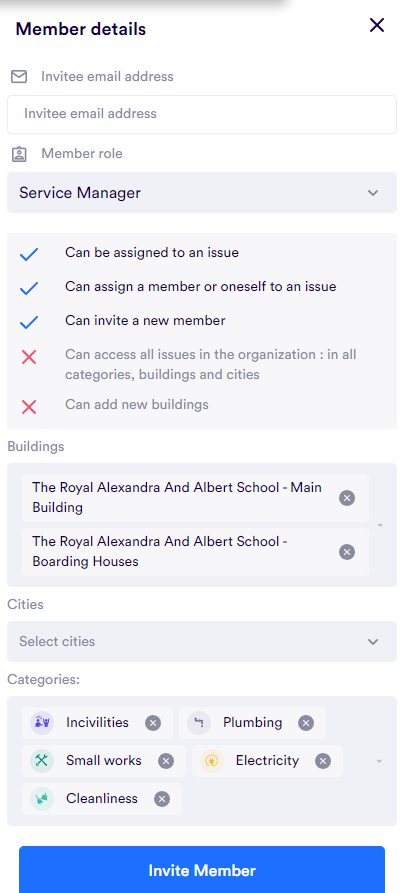The width and height of the screenshot is (406, 893).
Task: Click the Incivilities category icon
Action: coord(42,723)
